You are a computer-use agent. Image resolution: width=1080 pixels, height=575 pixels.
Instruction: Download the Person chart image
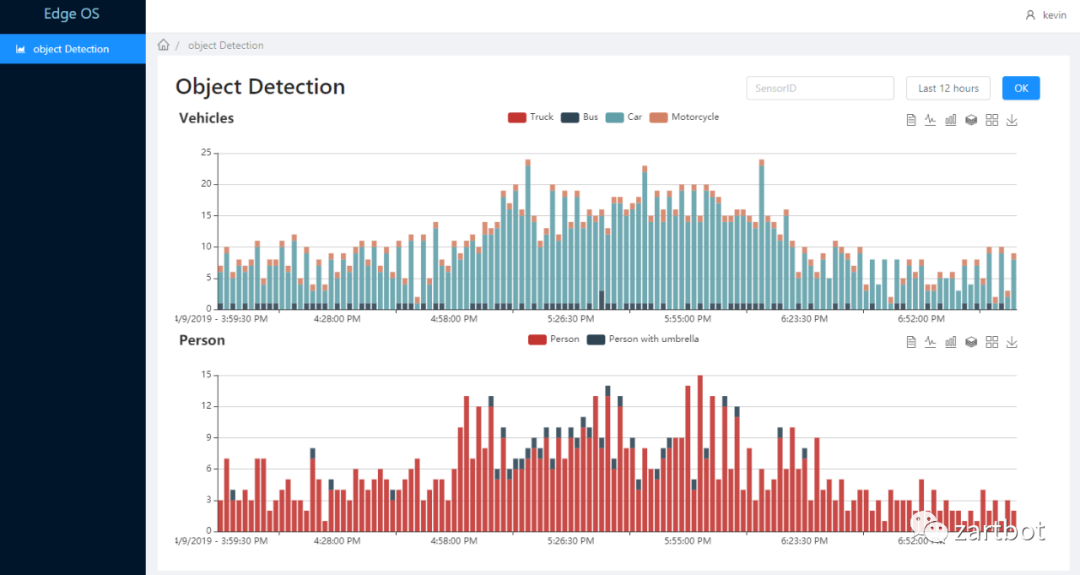(1012, 342)
